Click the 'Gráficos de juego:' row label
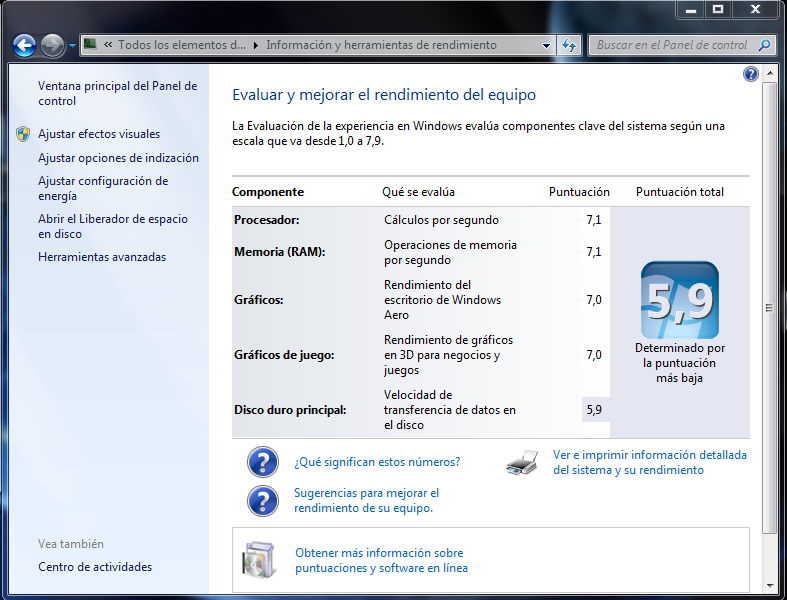This screenshot has width=787, height=600. pos(284,355)
